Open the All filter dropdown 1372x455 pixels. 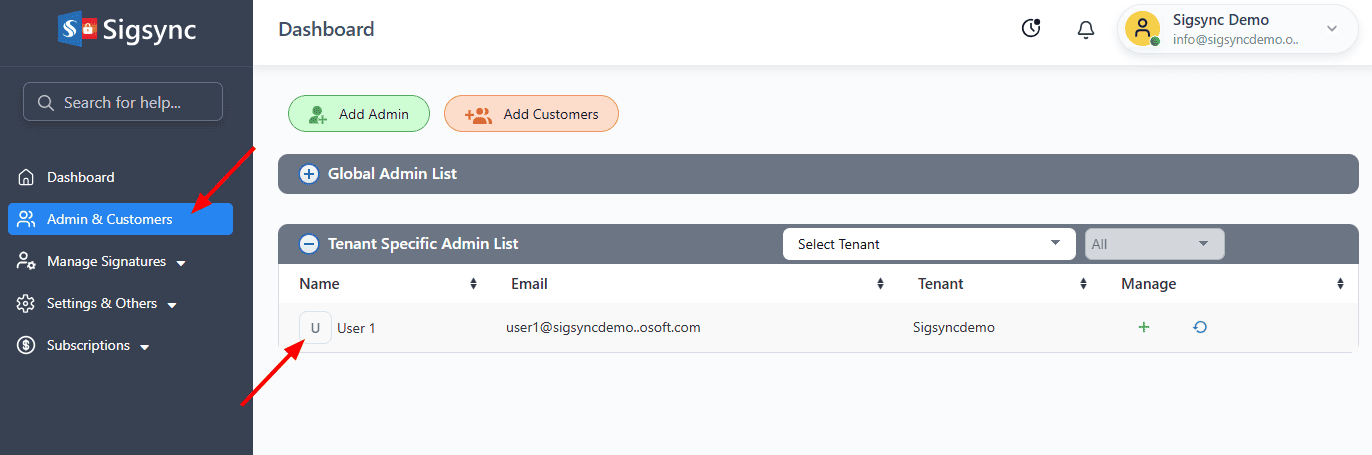[1154, 244]
